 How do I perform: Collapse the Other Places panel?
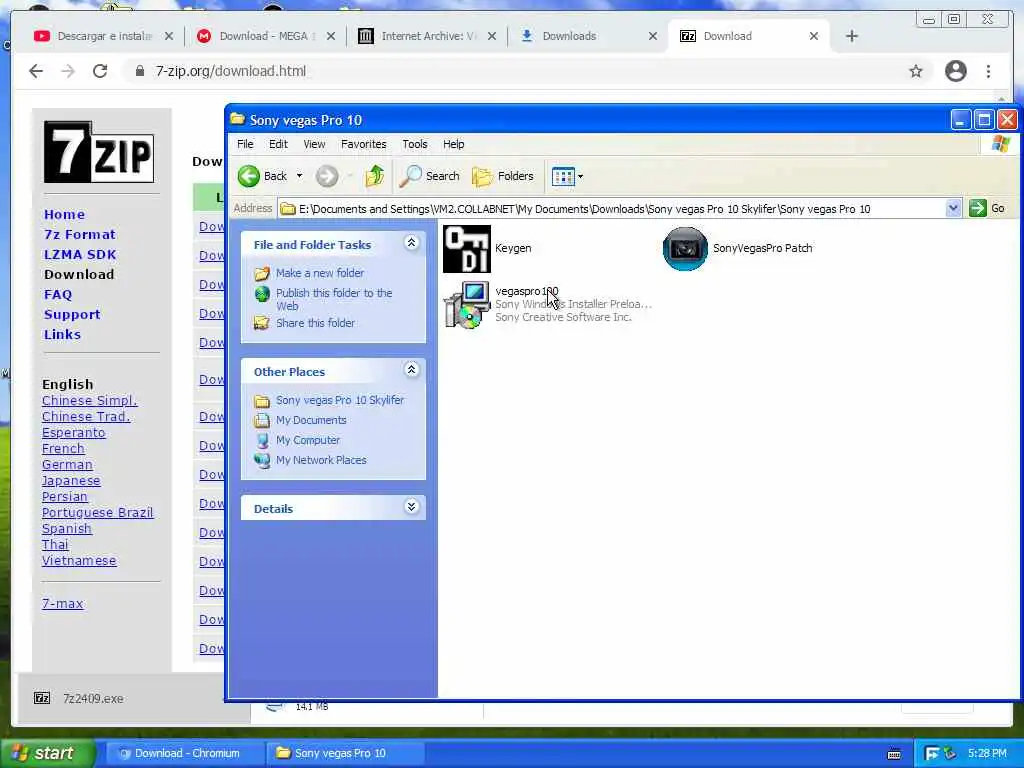coord(411,370)
